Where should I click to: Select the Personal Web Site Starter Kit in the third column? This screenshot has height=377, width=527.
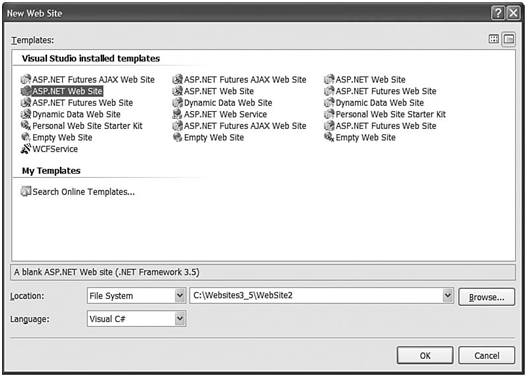[x=385, y=114]
